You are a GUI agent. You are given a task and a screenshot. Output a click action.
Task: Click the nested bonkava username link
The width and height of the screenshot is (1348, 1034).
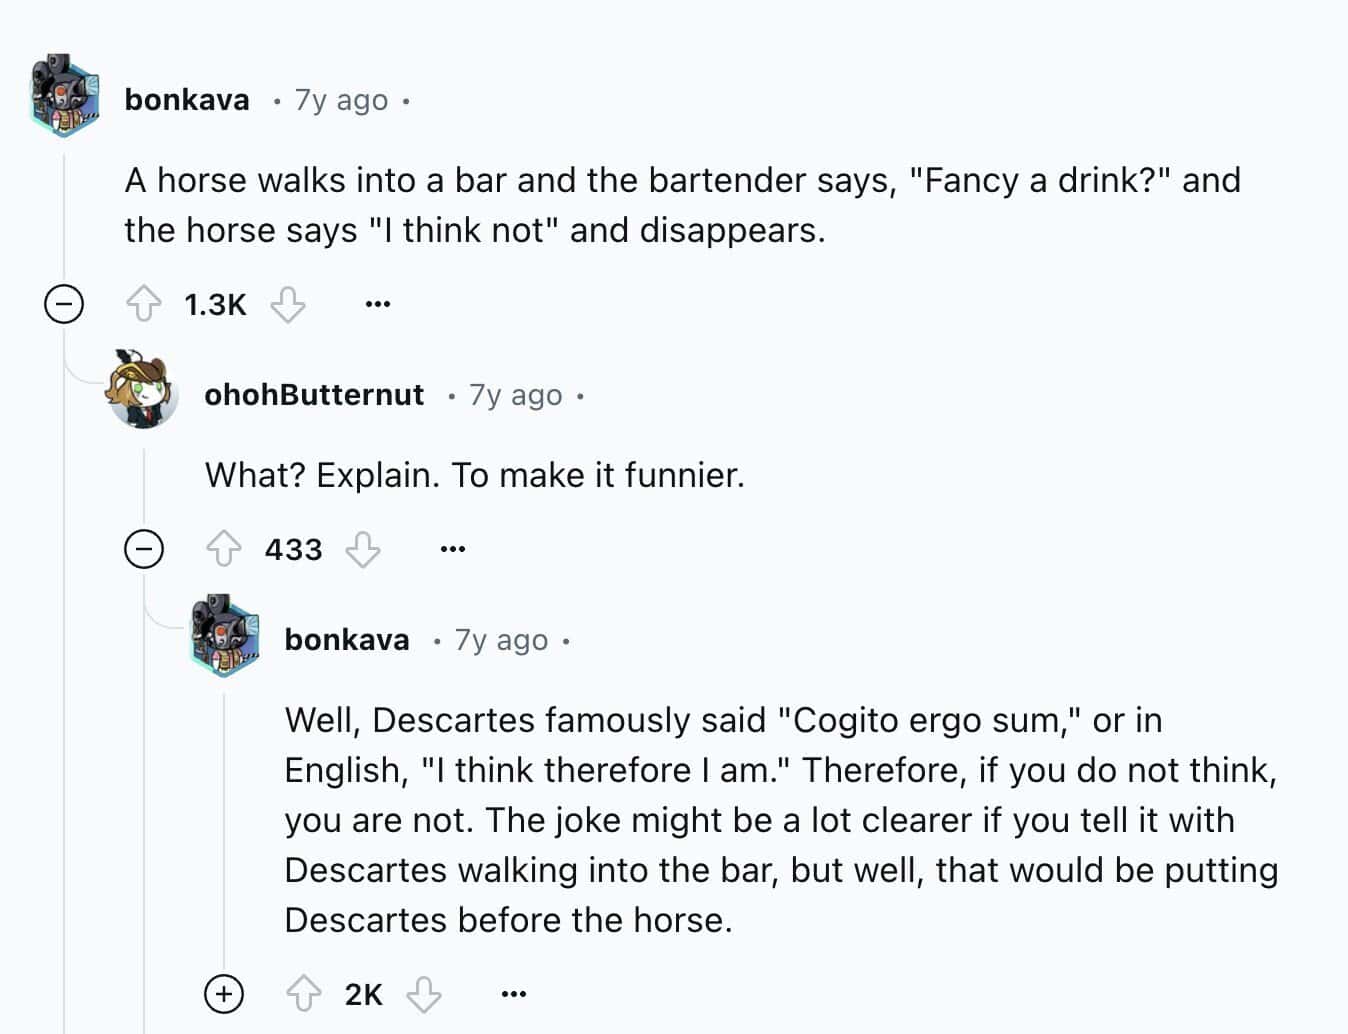346,639
